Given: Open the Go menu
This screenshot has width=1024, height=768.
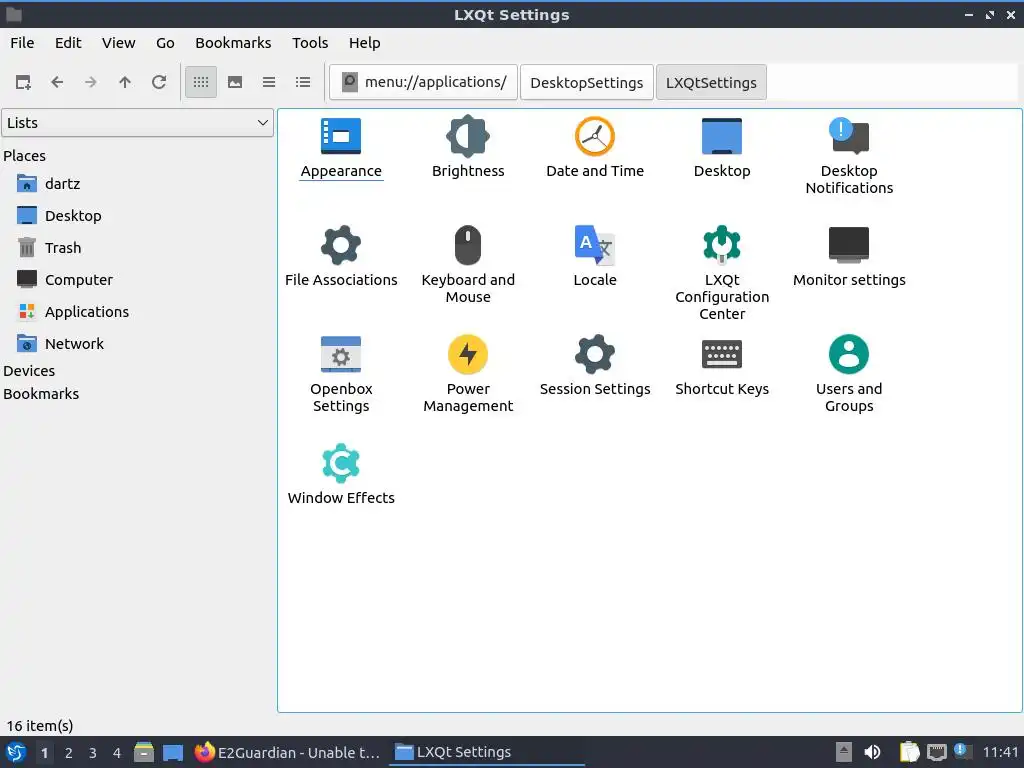Looking at the screenshot, I should click(x=165, y=43).
